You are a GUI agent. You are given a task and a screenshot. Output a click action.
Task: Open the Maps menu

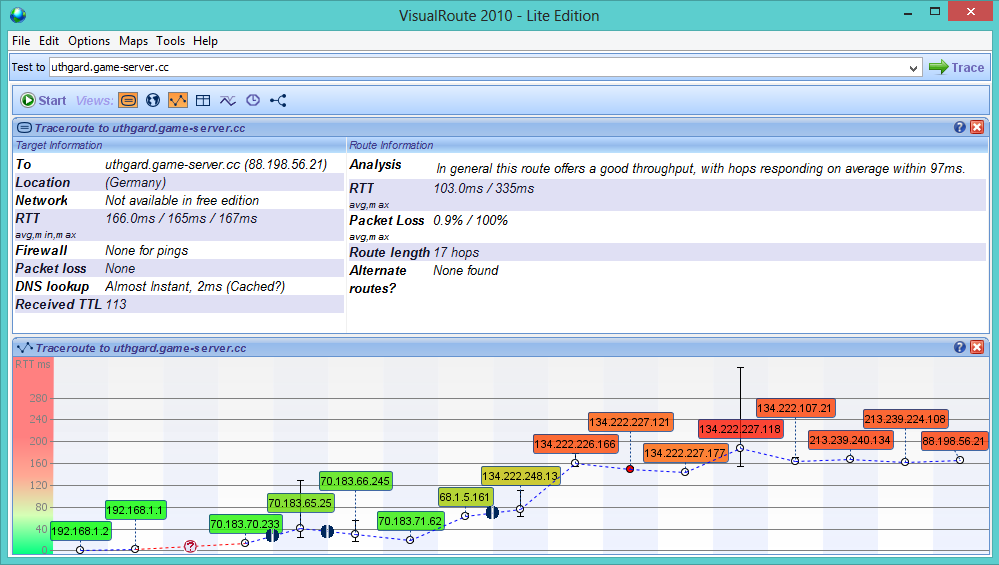pyautogui.click(x=133, y=41)
